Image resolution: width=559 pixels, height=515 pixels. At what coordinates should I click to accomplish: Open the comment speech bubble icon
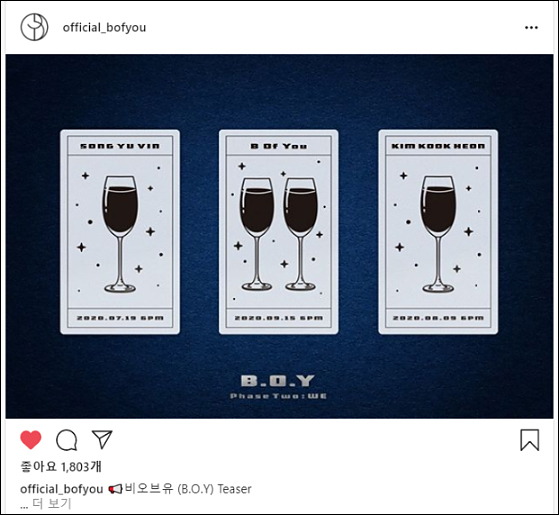[67, 440]
